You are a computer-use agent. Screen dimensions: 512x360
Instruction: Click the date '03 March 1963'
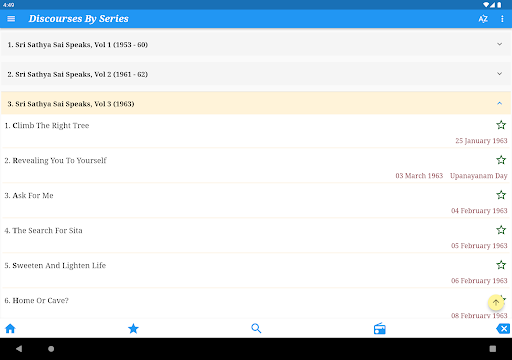tap(419, 176)
